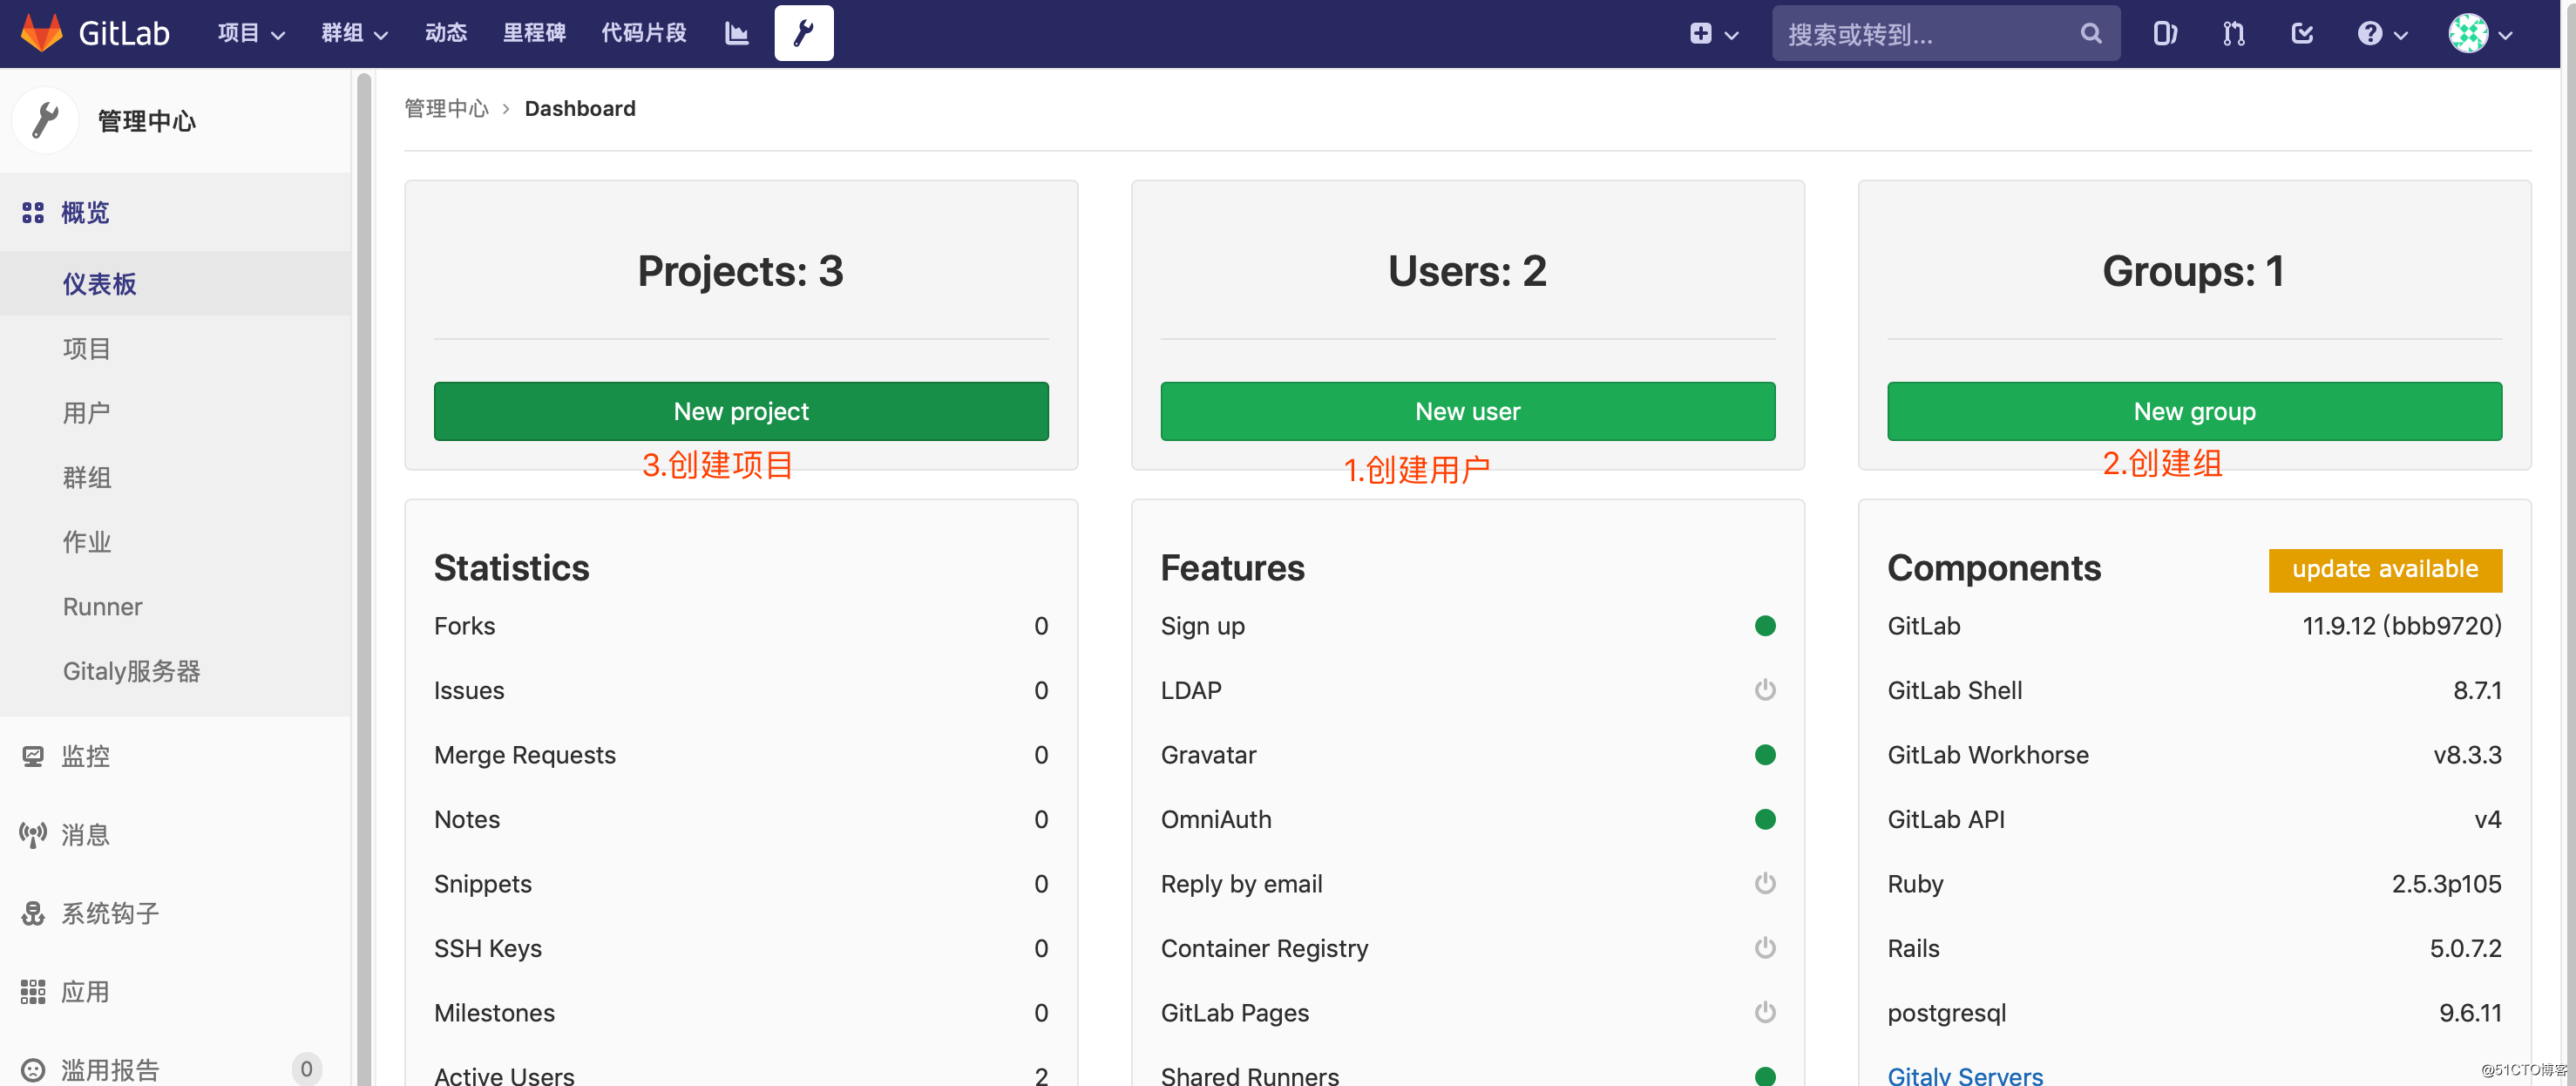This screenshot has width=2576, height=1086.
Task: Click the 消息 broadcast icon
Action: pyautogui.click(x=33, y=834)
